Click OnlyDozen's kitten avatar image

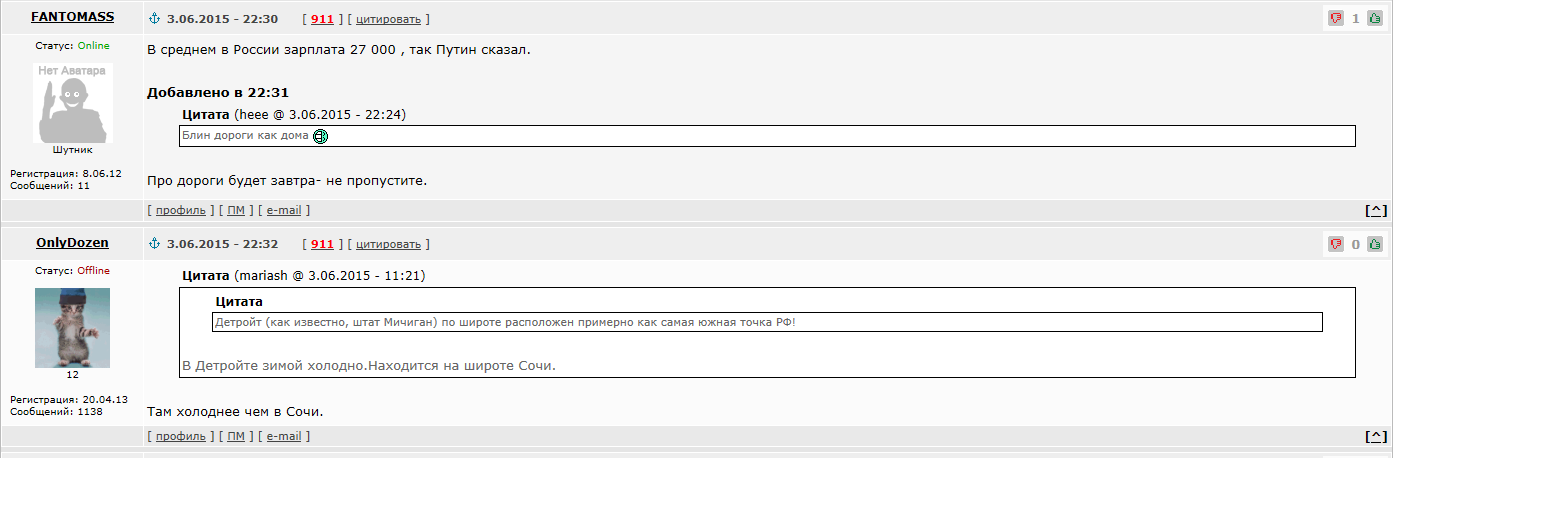72,328
